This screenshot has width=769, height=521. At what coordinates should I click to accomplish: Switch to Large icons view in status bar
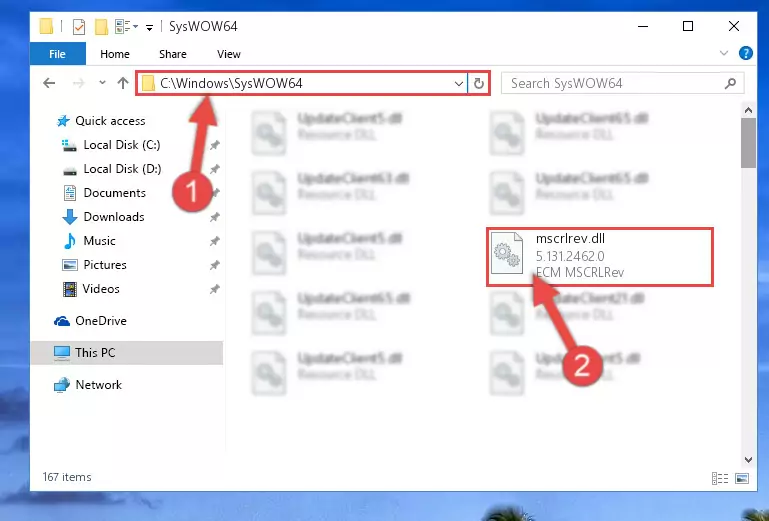tap(742, 478)
